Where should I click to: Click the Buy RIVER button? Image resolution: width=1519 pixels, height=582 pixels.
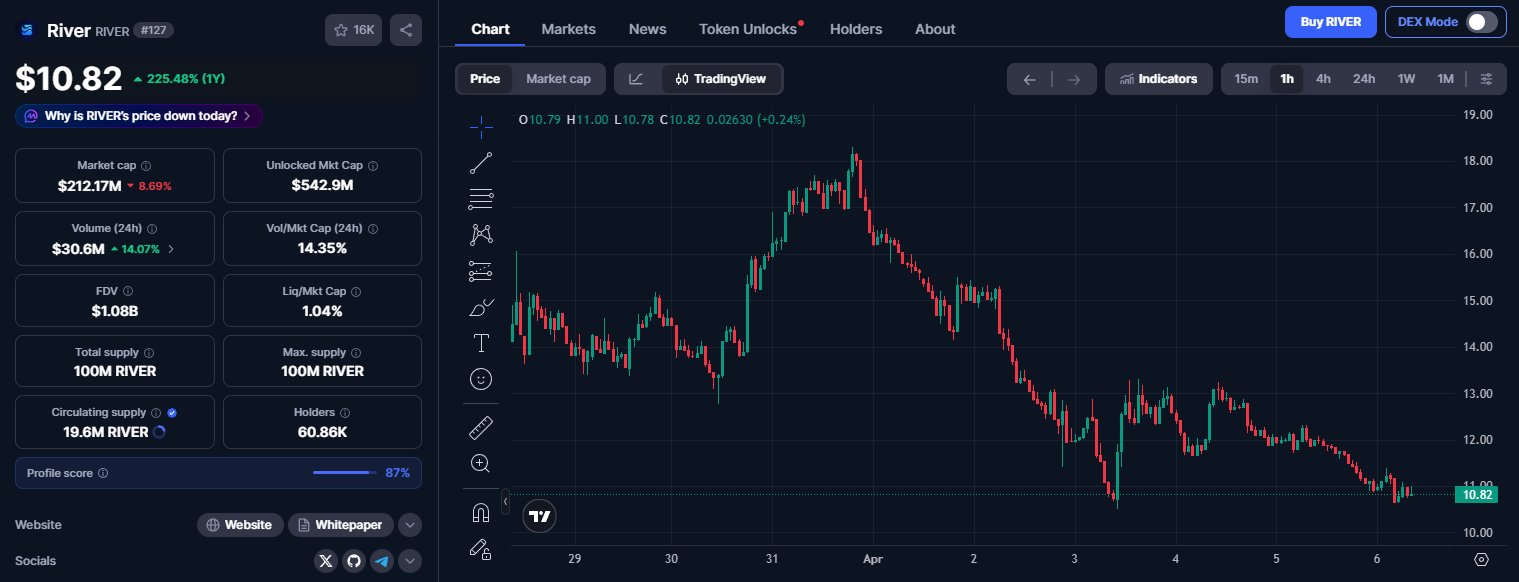[x=1330, y=22]
